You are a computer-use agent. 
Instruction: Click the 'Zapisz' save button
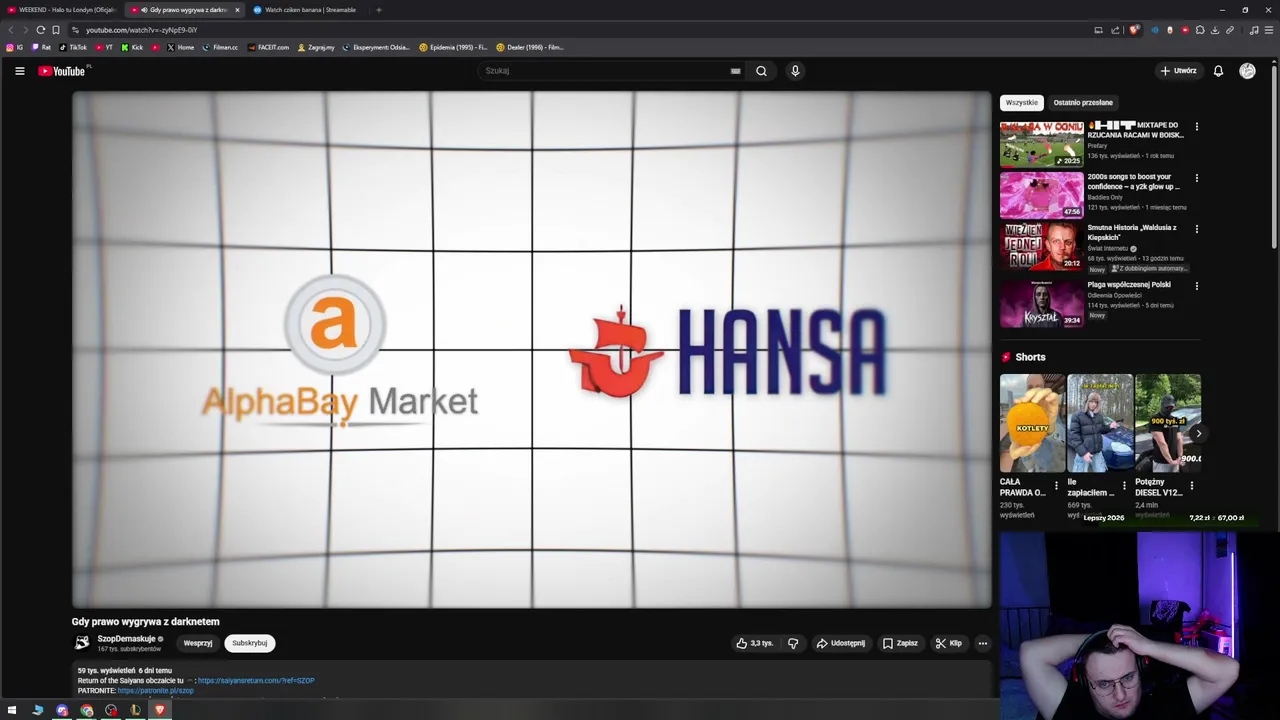point(900,643)
